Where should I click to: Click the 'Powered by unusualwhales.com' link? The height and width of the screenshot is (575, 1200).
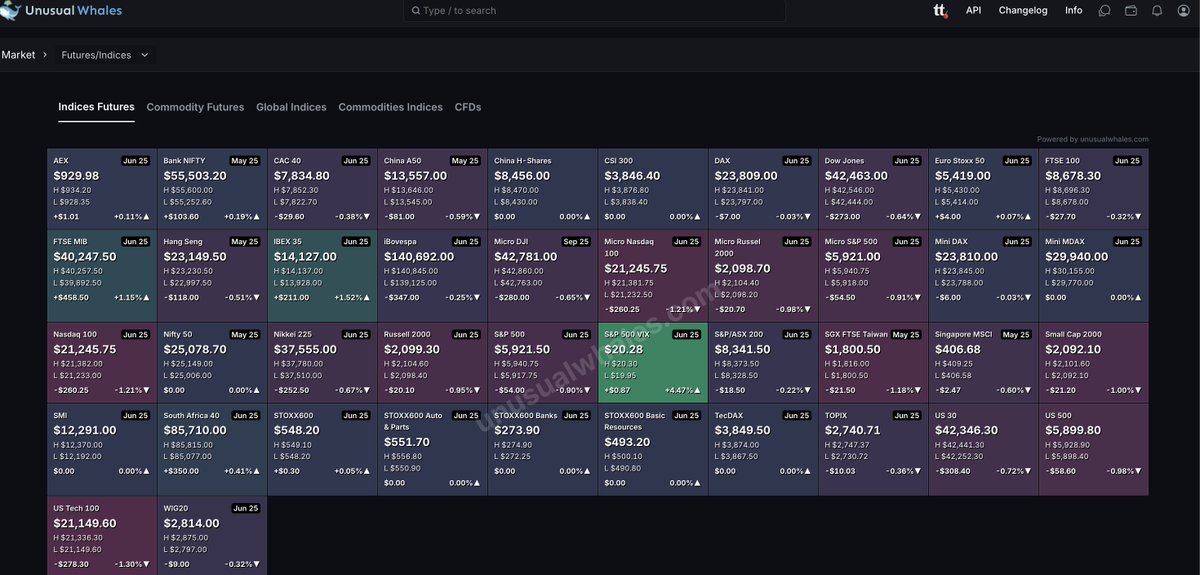pyautogui.click(x=1092, y=140)
